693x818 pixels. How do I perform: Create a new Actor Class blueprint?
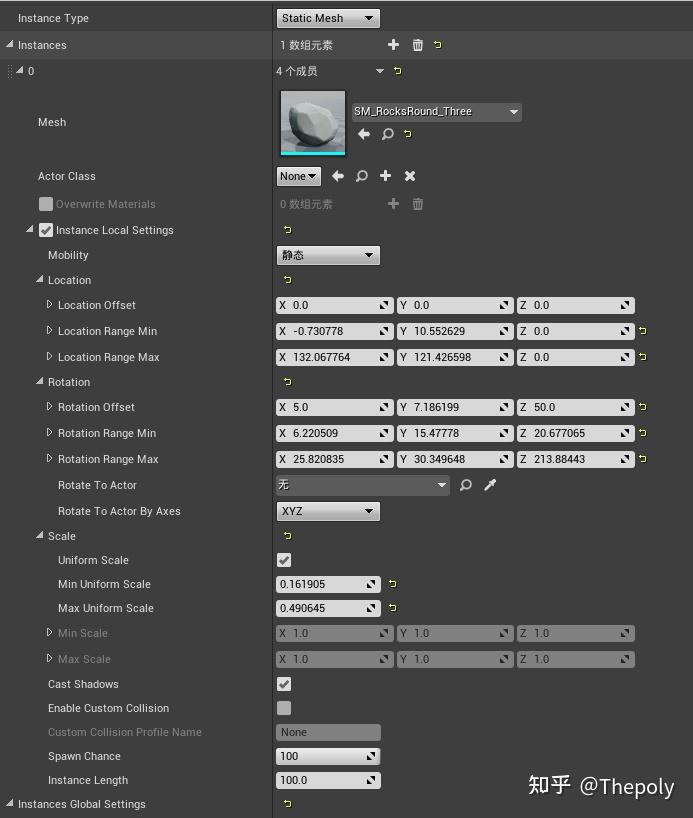click(386, 176)
